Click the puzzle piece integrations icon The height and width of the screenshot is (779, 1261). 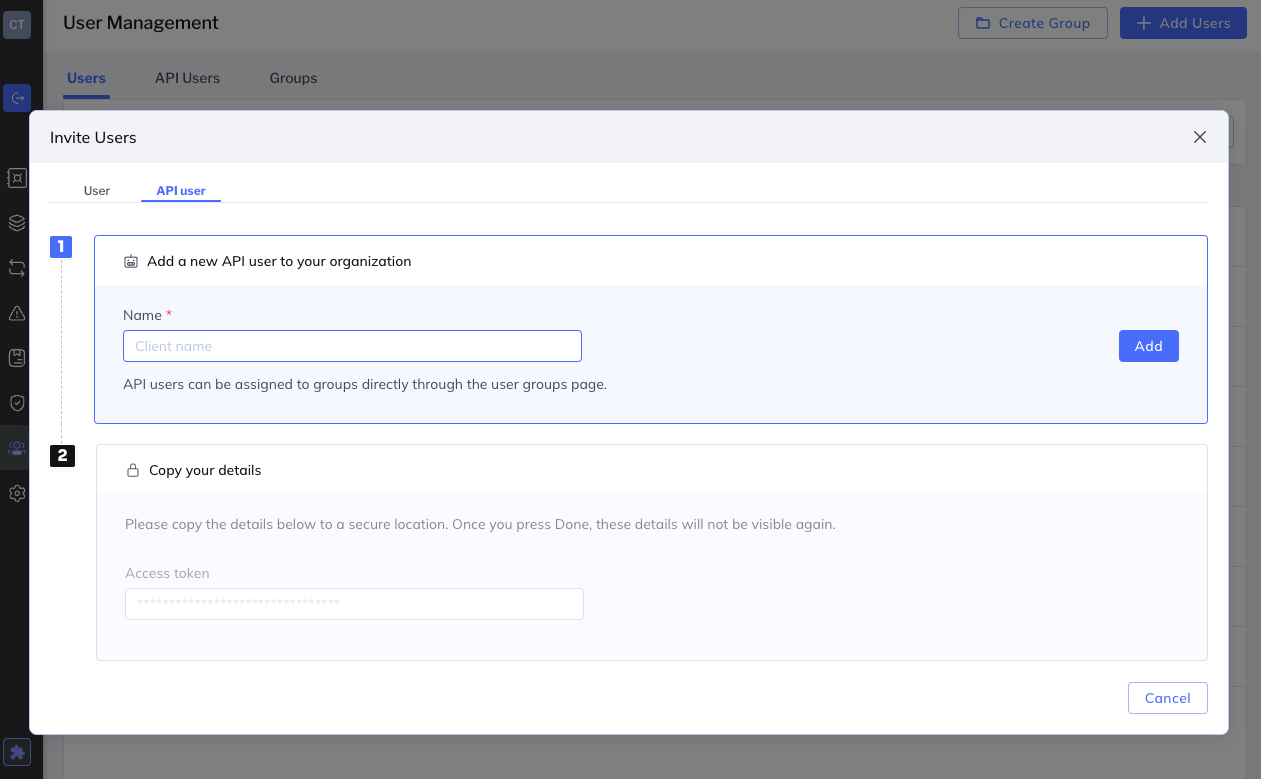pos(17,752)
